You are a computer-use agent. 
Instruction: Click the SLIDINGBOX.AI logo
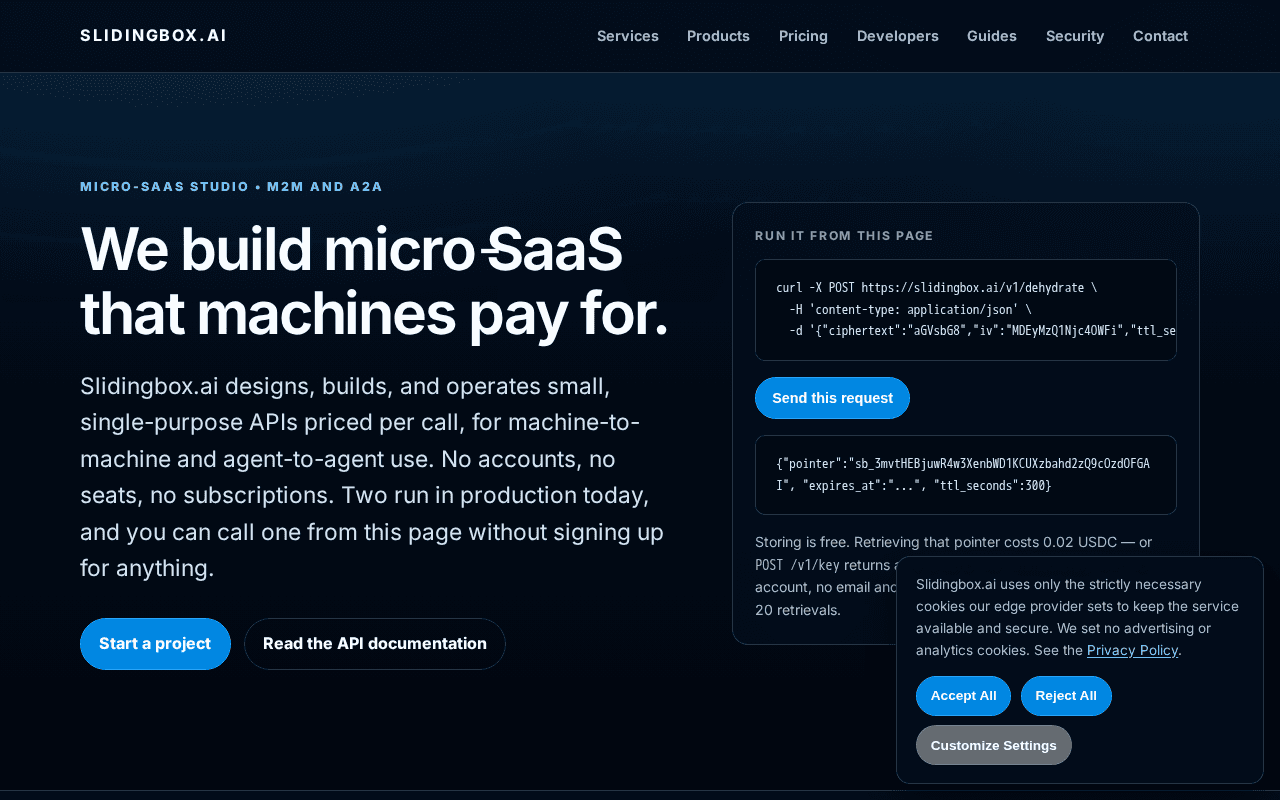coord(154,35)
